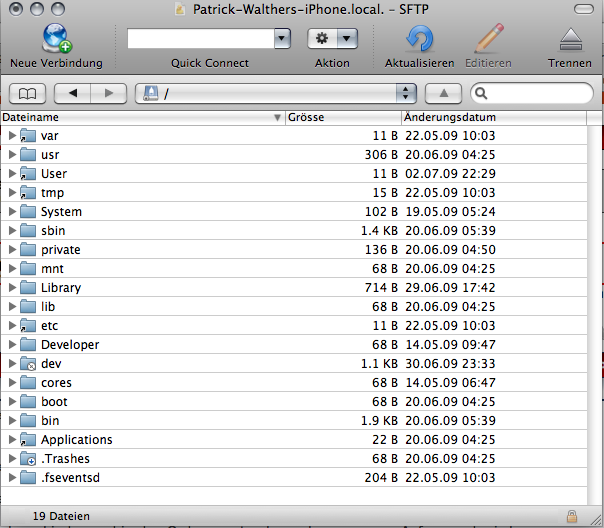Go to parent folder with up arrow
Screen dimensions: 604x528
443,93
